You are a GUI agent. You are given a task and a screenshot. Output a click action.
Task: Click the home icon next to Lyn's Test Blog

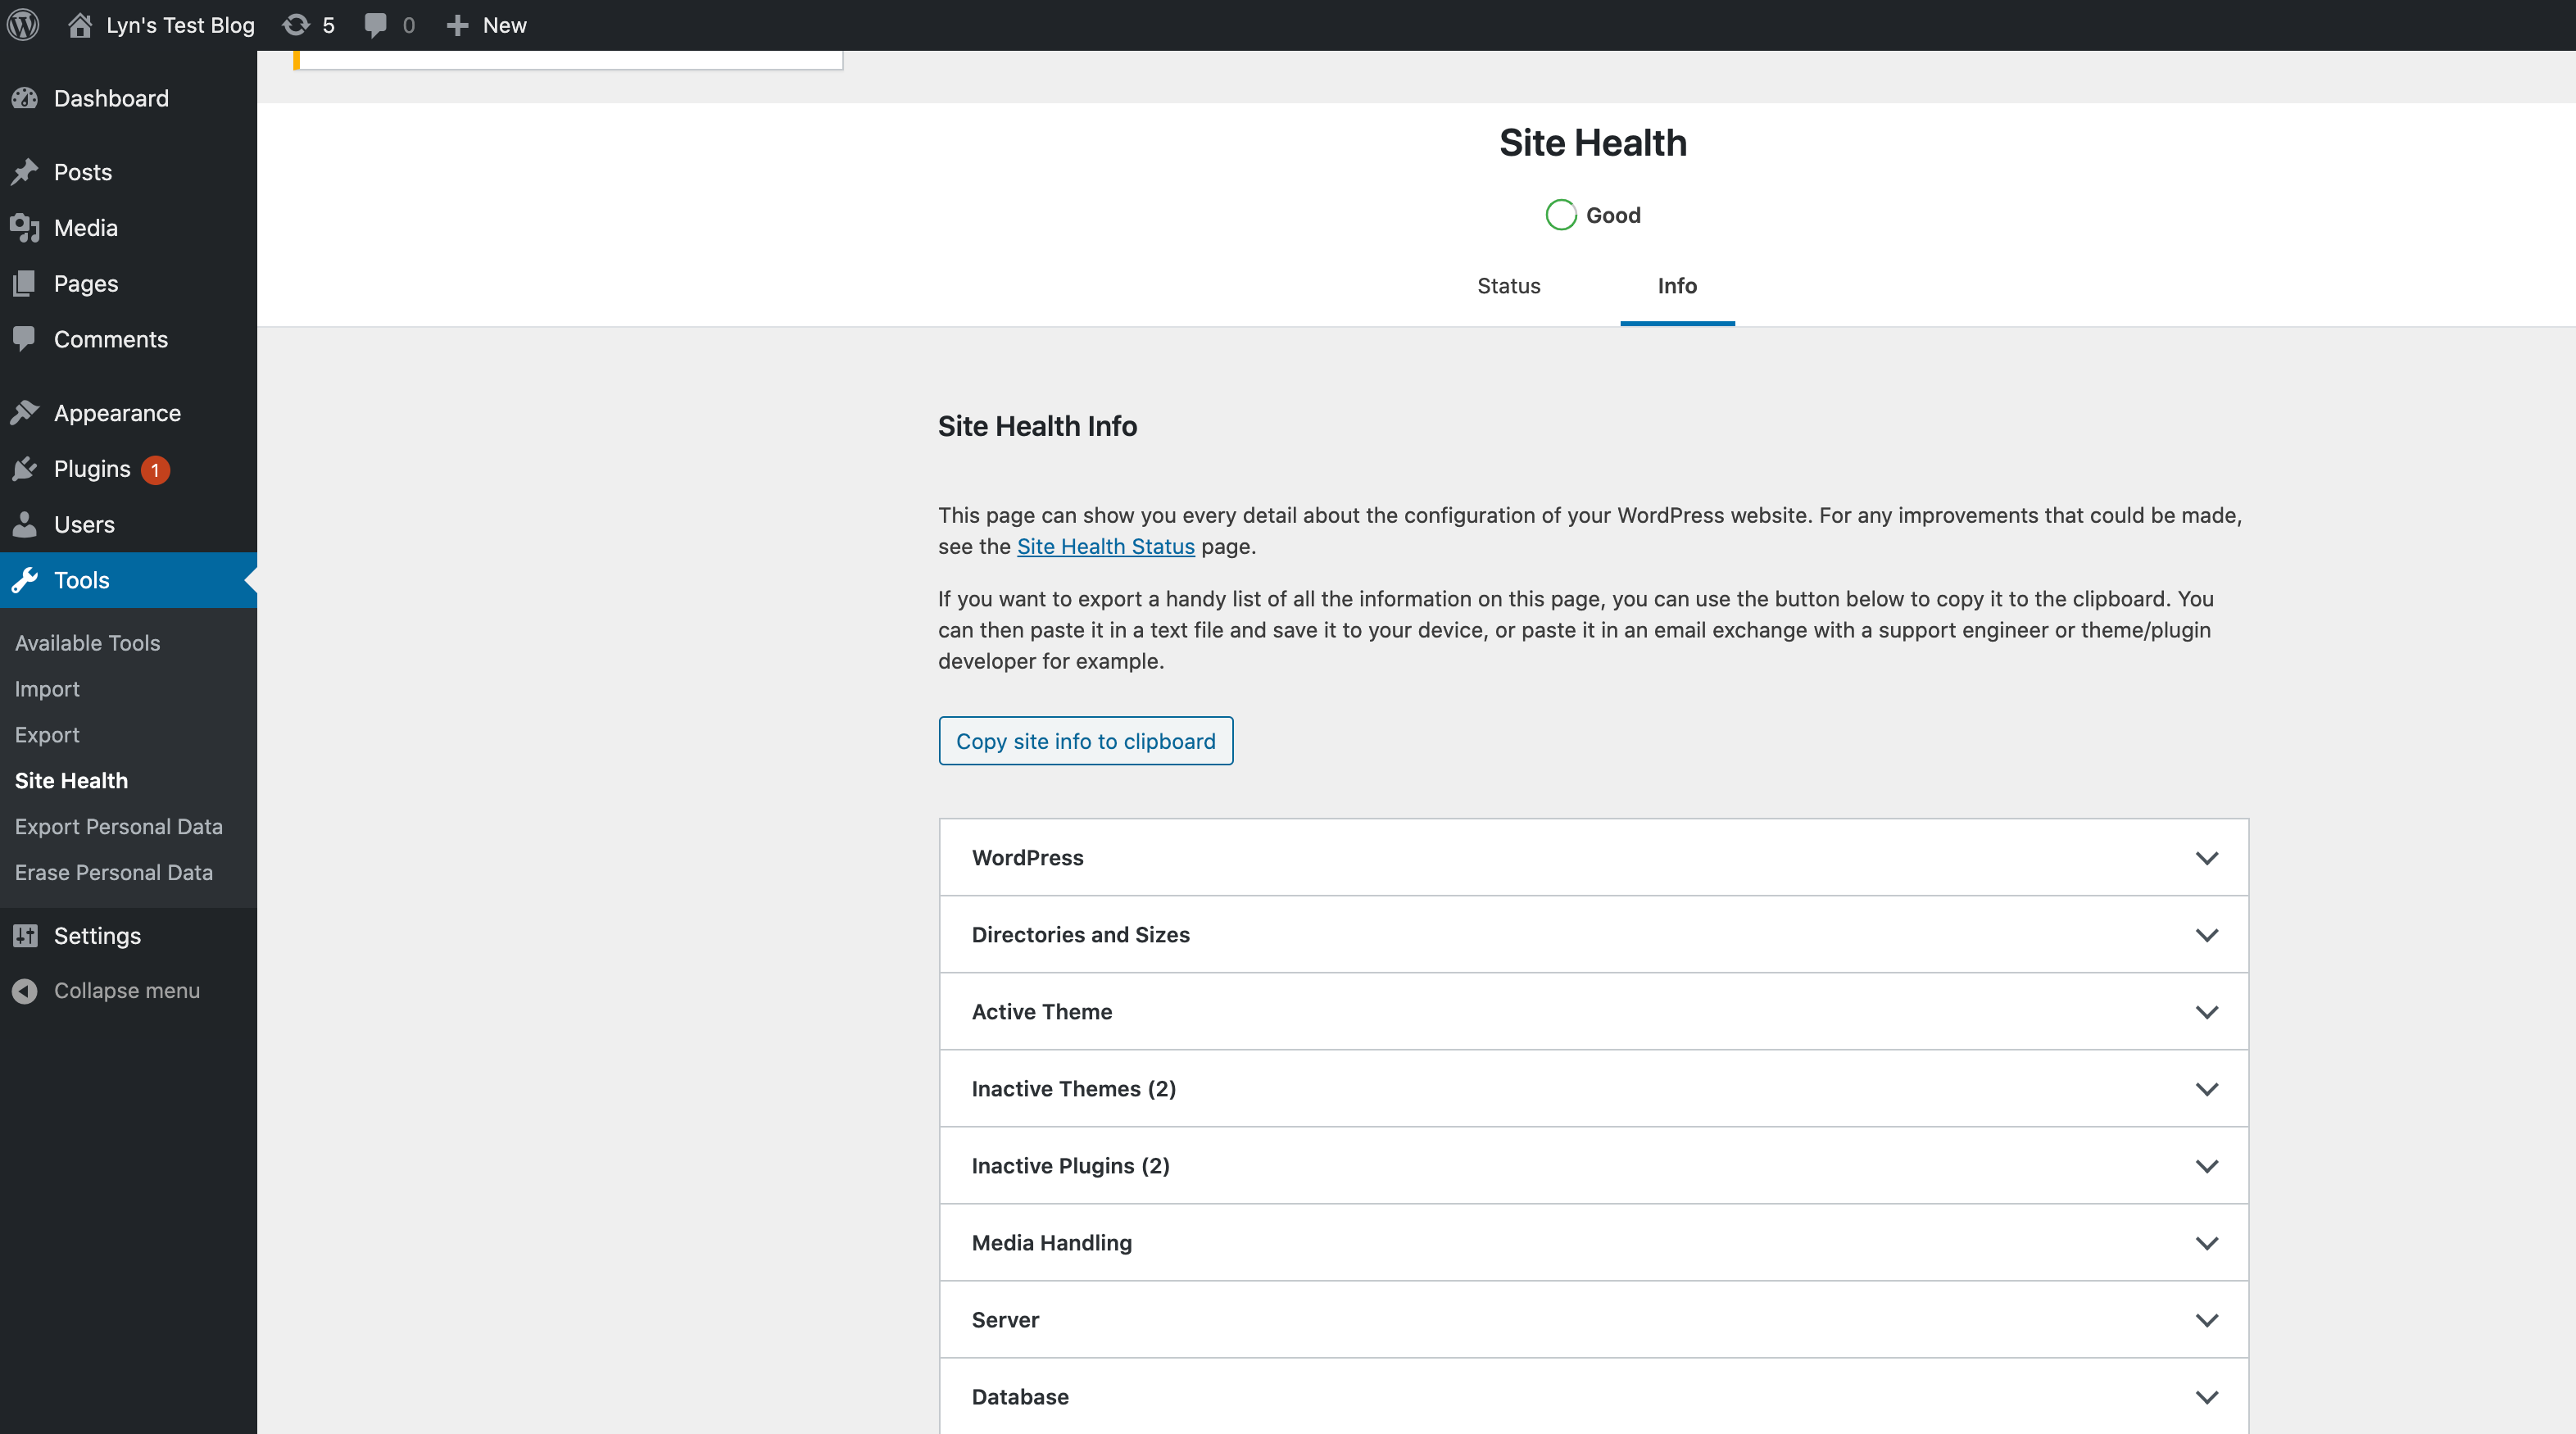pyautogui.click(x=79, y=24)
